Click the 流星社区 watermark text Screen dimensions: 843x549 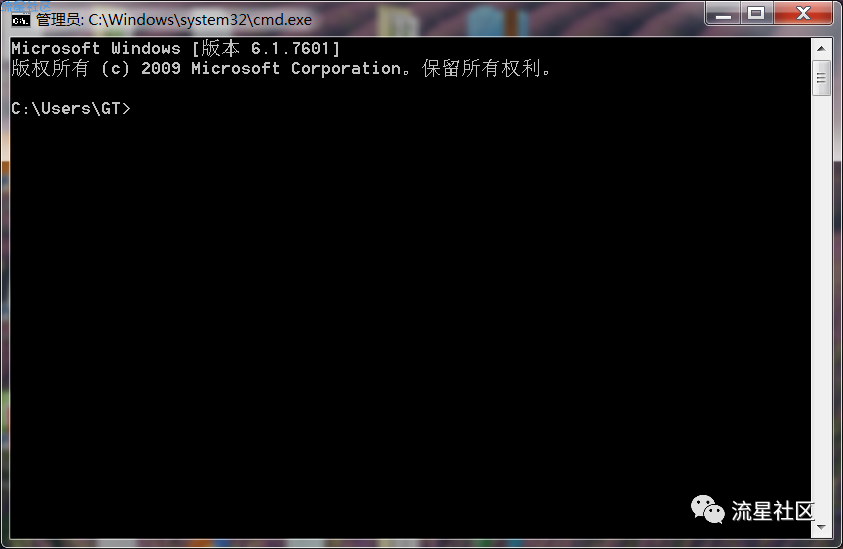773,511
